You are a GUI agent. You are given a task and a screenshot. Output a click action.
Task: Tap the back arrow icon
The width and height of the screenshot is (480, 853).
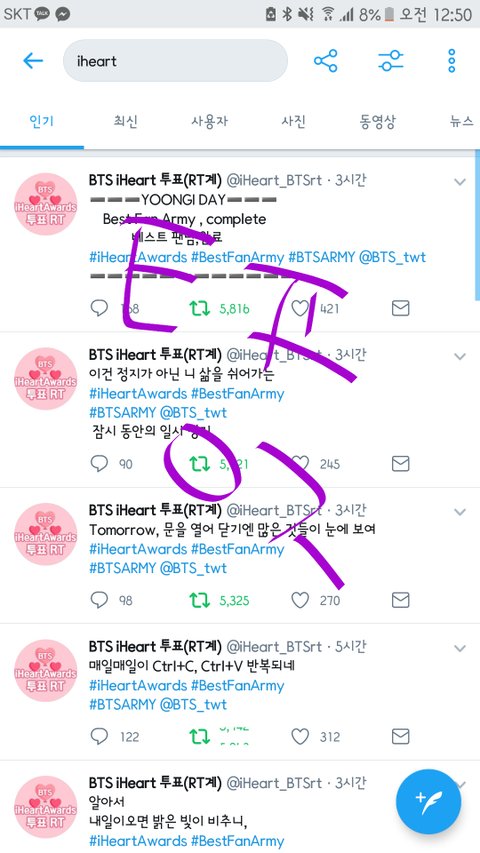33,61
